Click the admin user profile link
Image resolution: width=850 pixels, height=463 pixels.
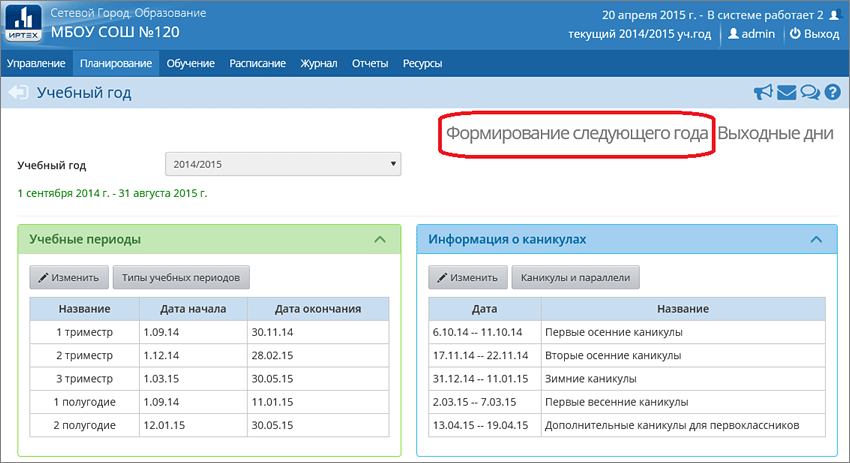pyautogui.click(x=752, y=34)
